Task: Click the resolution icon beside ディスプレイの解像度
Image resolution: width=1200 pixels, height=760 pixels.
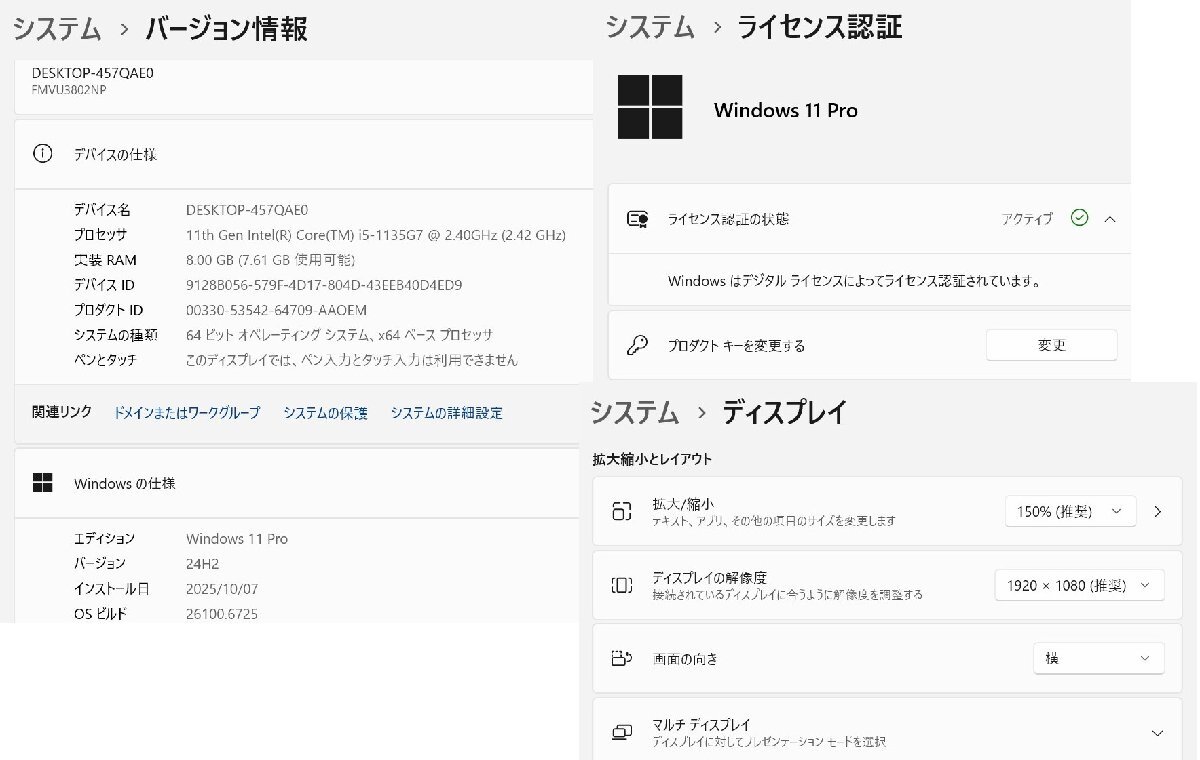Action: tap(622, 585)
